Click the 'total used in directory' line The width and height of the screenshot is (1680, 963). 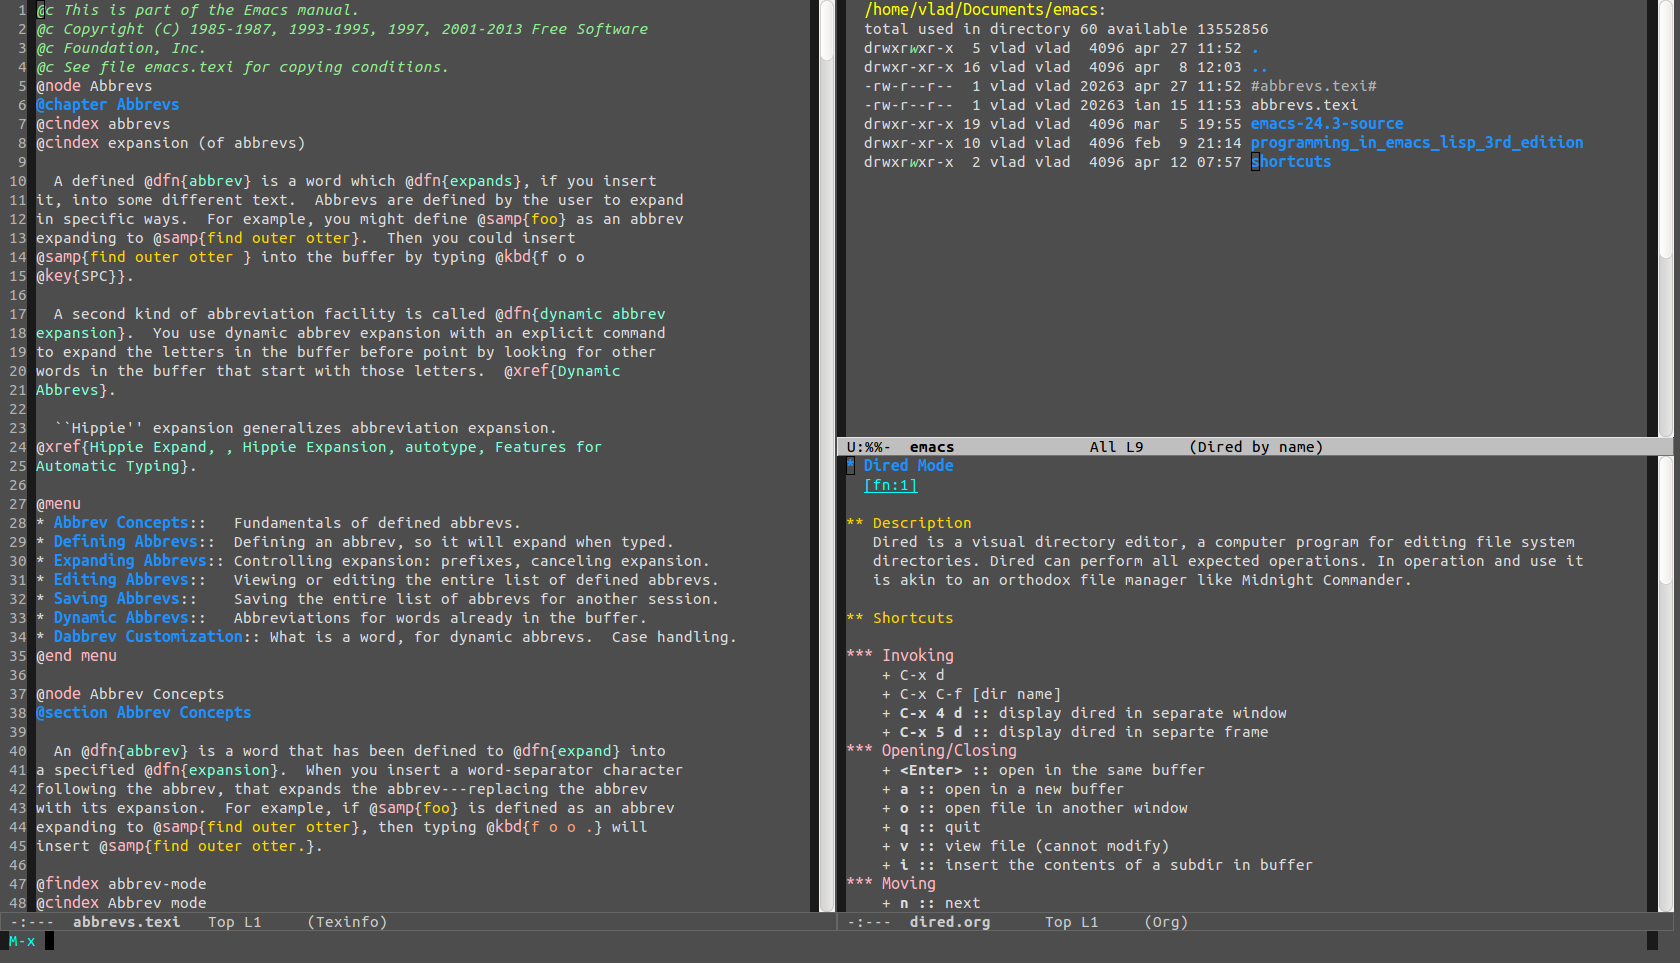1066,29
